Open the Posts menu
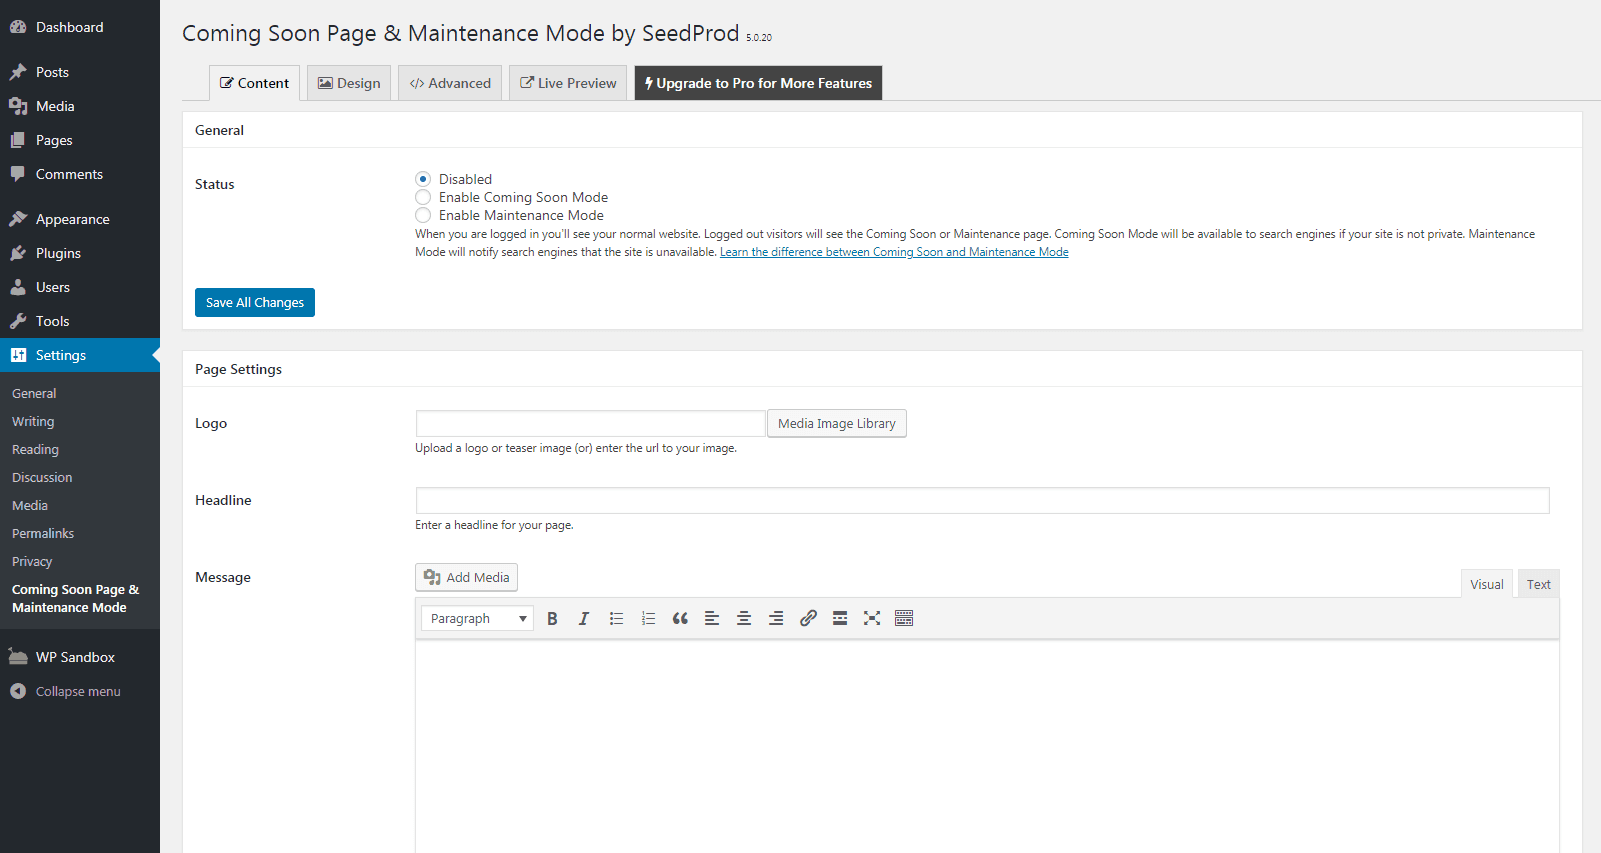Viewport: 1601px width, 853px height. (80, 72)
